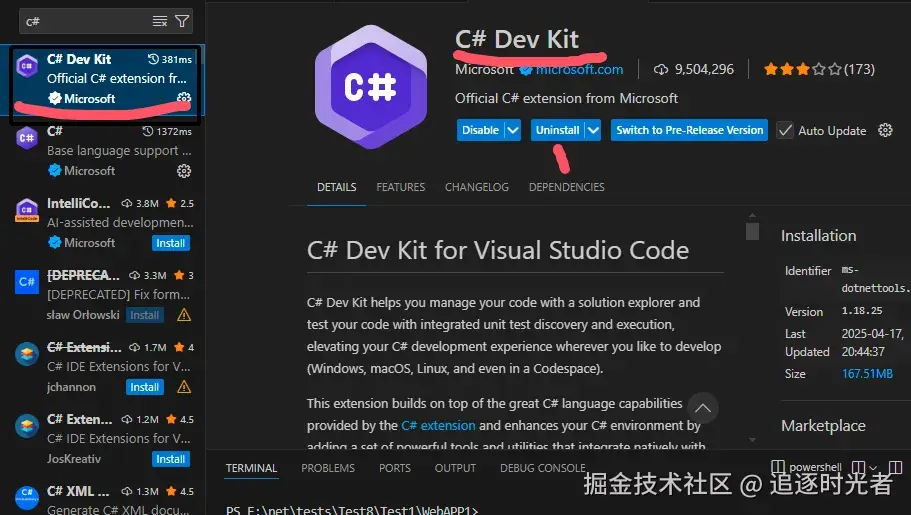The width and height of the screenshot is (911, 515).
Task: Expand the Disable button dropdown arrow
Action: 513,130
